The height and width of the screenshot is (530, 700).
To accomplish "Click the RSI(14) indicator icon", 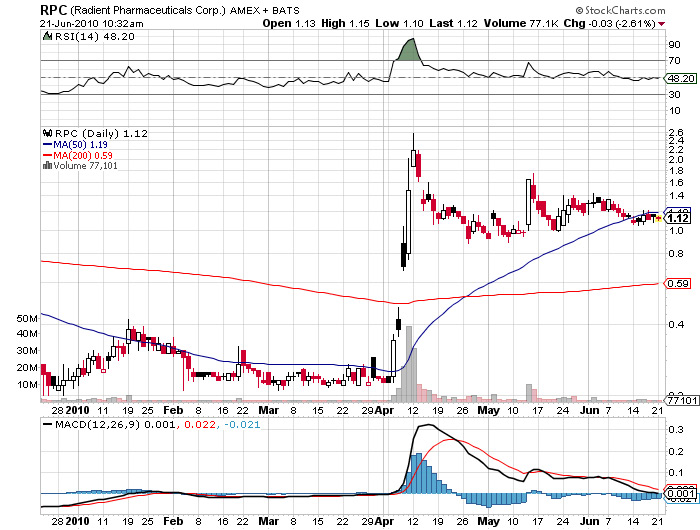I will [x=47, y=36].
